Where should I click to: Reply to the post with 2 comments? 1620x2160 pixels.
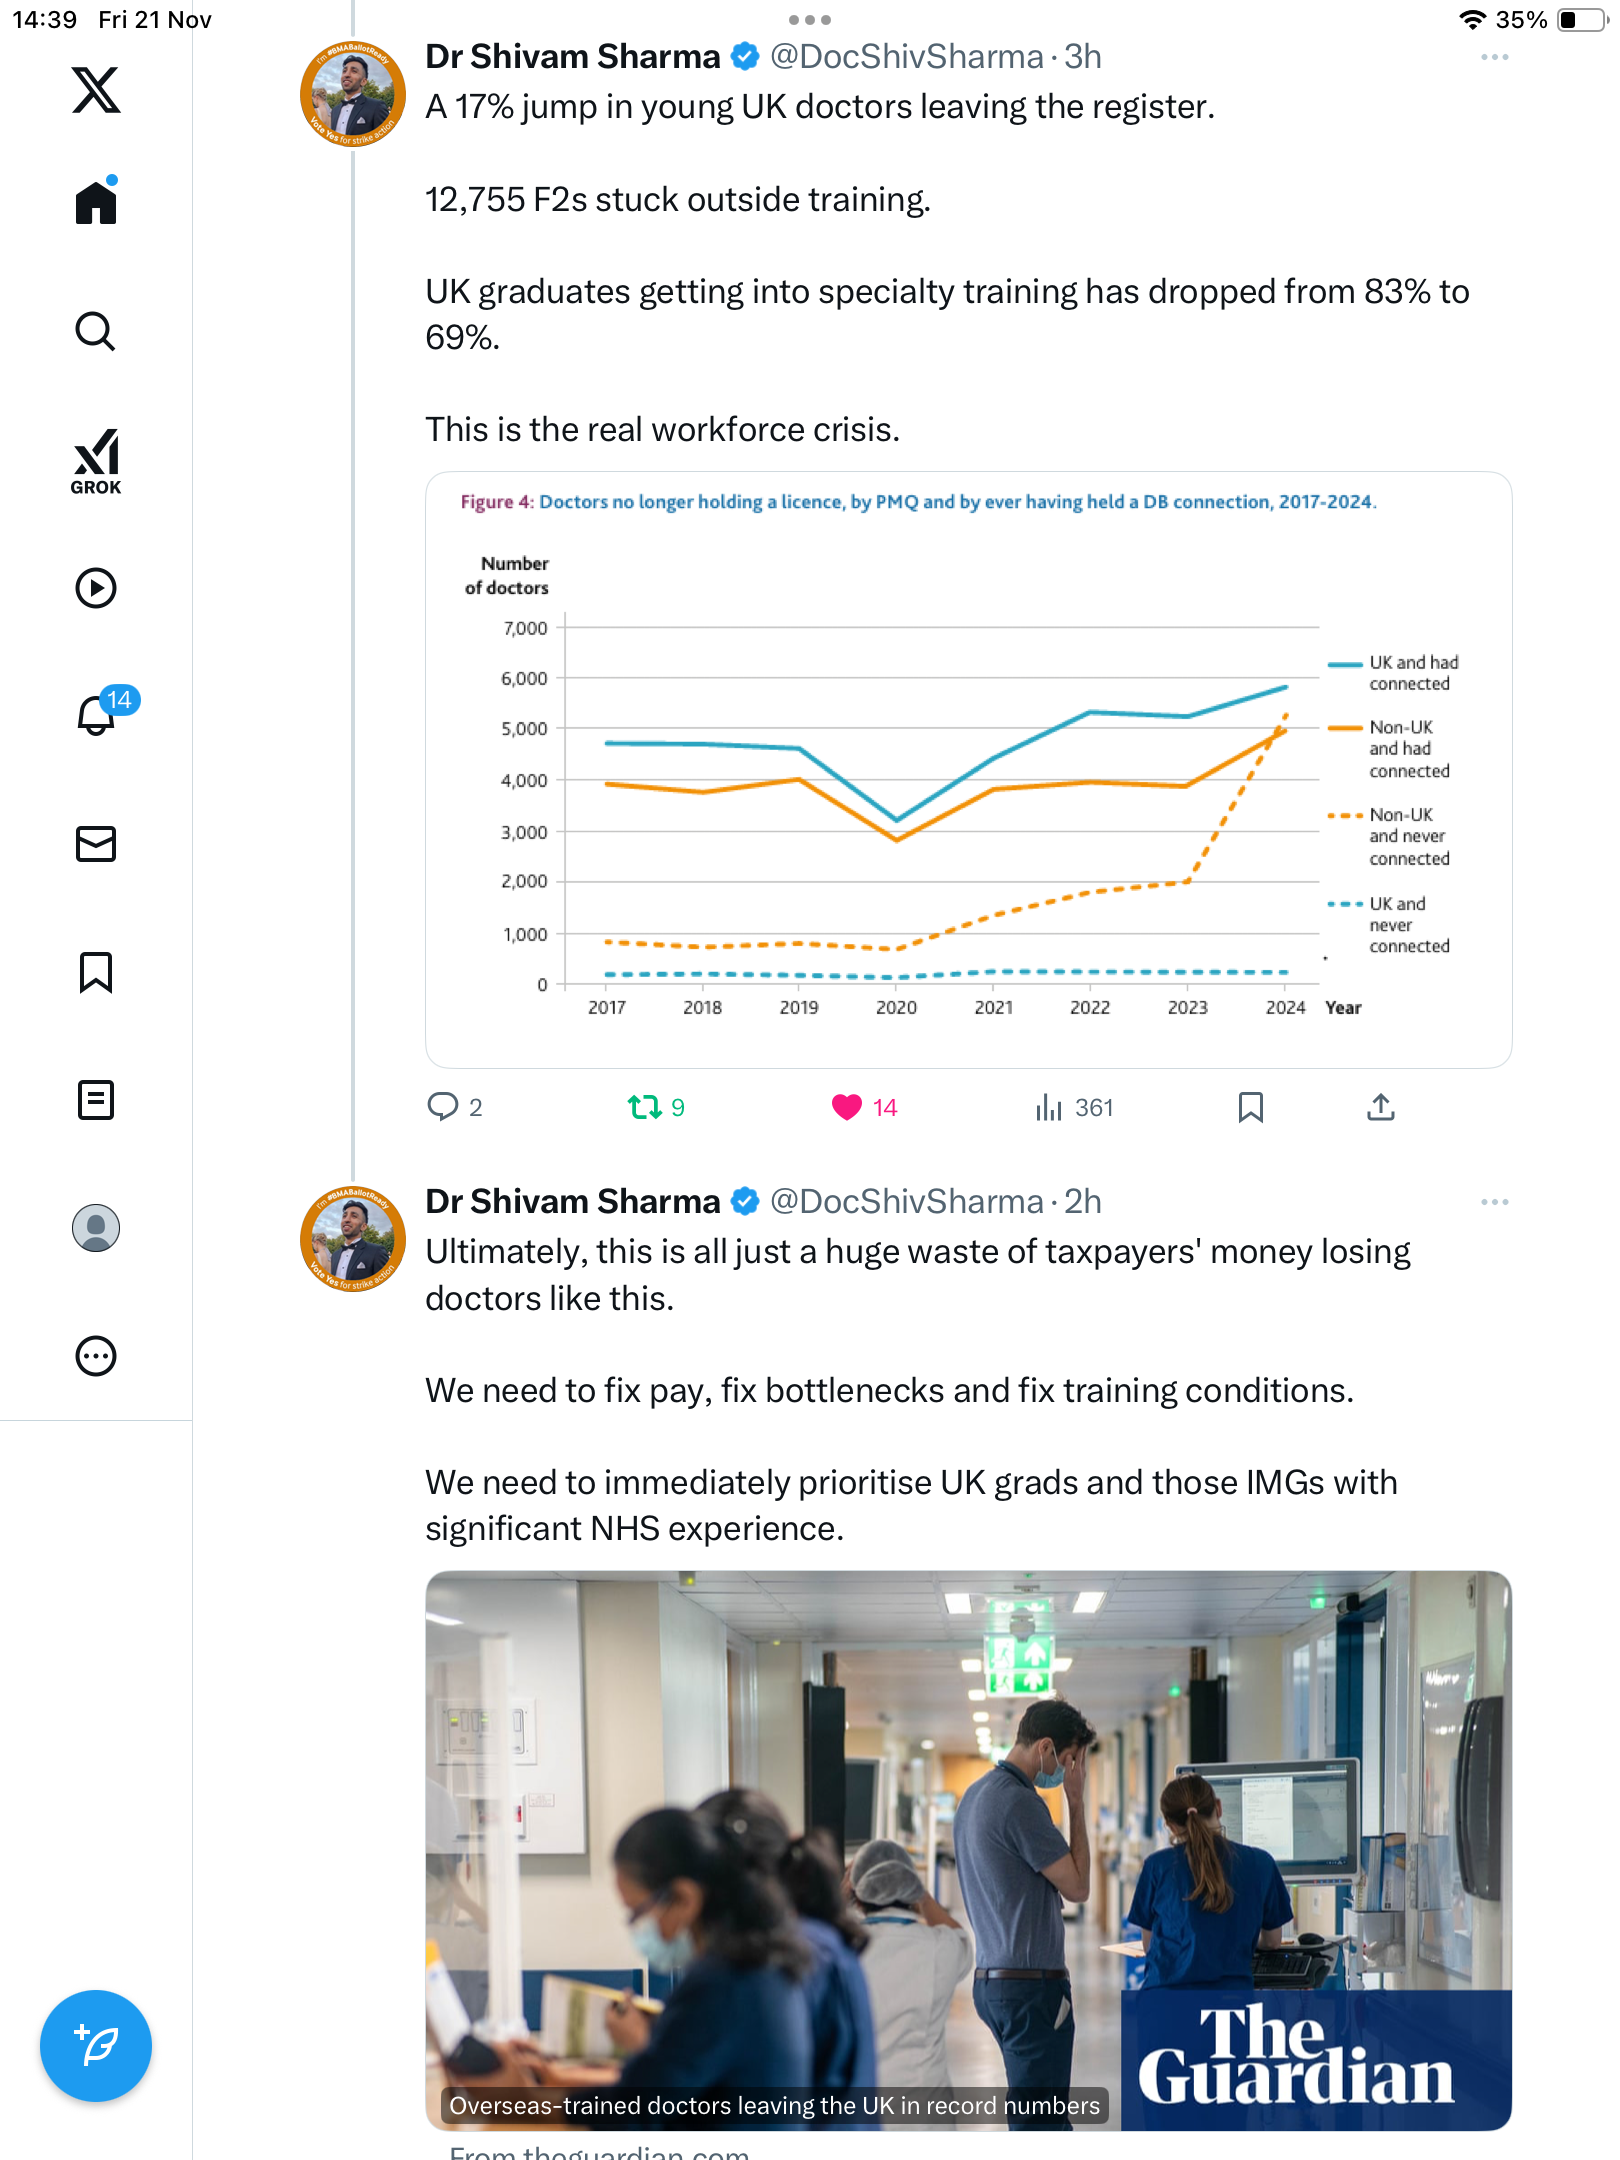(x=442, y=1107)
